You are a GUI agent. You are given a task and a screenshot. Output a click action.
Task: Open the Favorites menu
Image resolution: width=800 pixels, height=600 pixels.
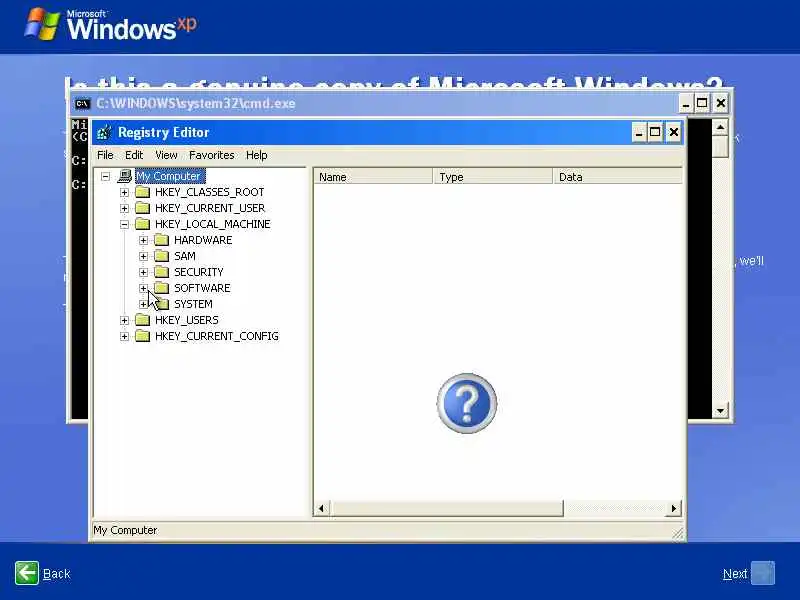[212, 155]
